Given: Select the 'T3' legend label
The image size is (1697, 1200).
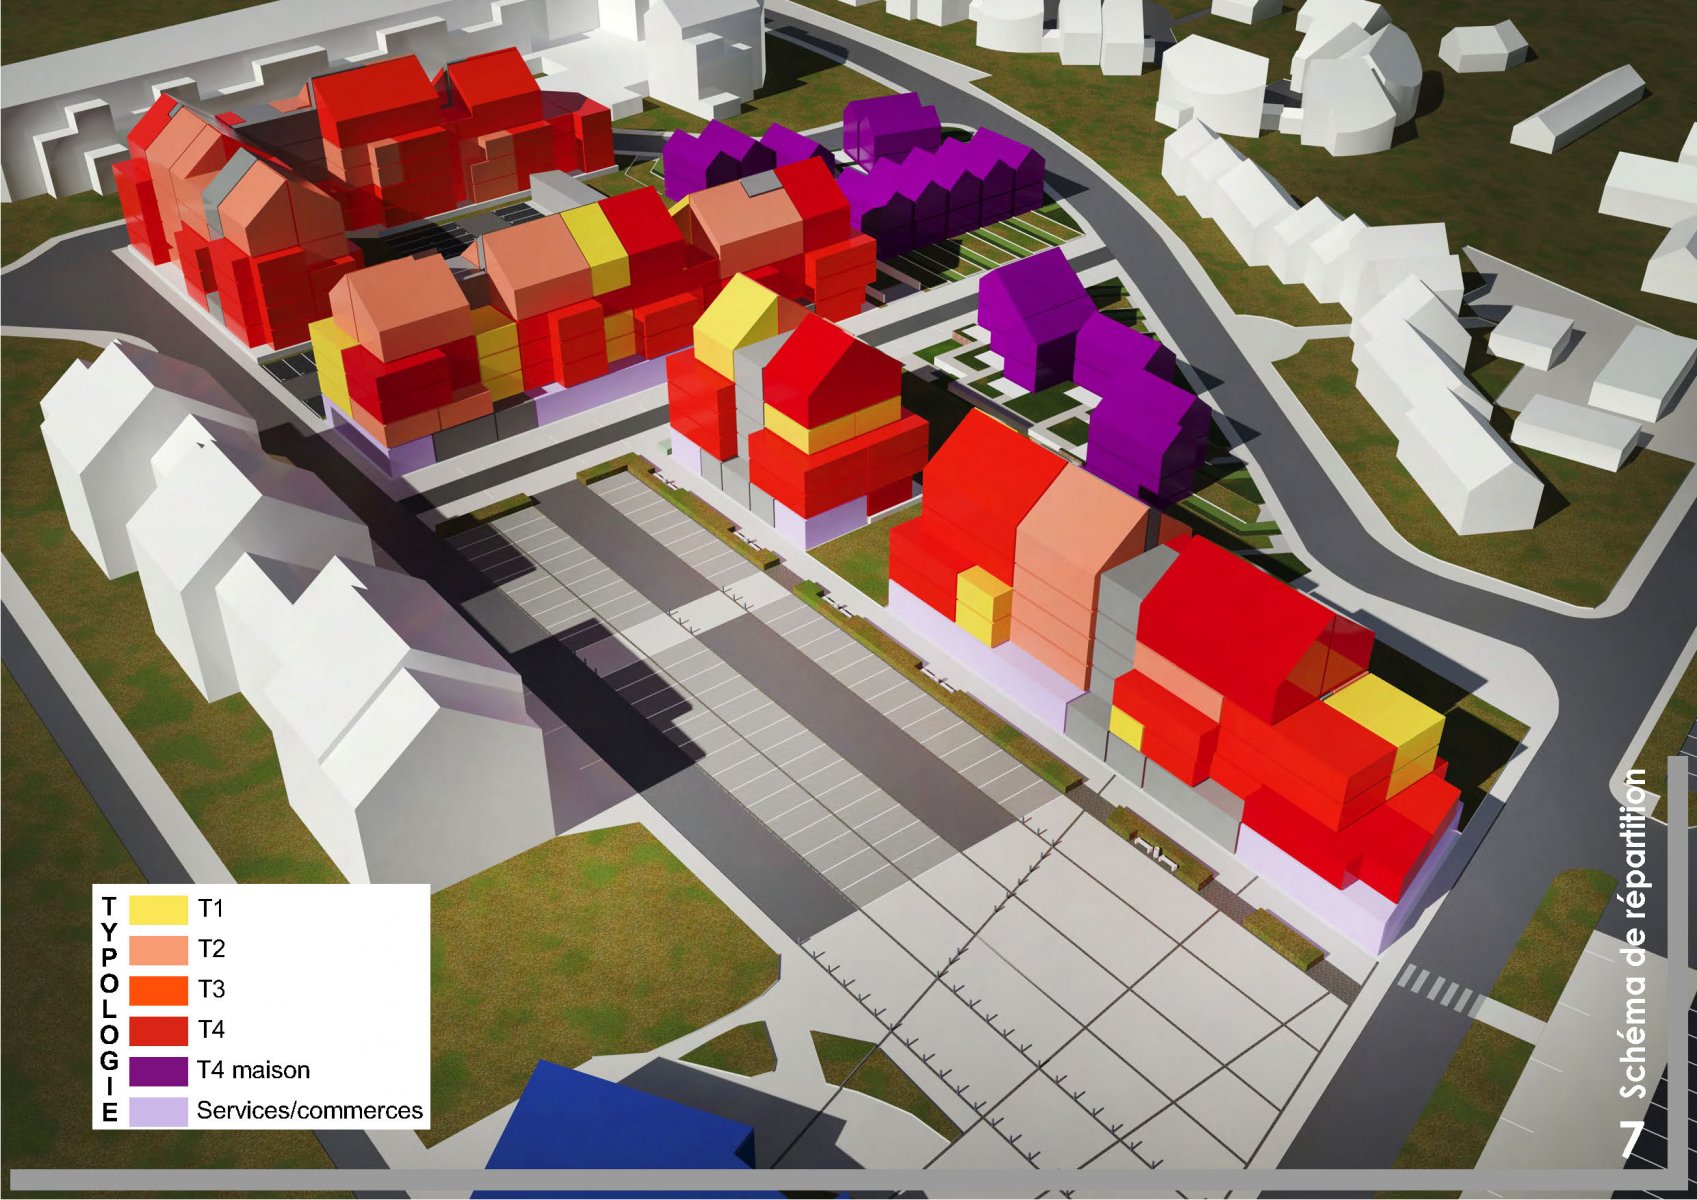Looking at the screenshot, I should pyautogui.click(x=211, y=989).
